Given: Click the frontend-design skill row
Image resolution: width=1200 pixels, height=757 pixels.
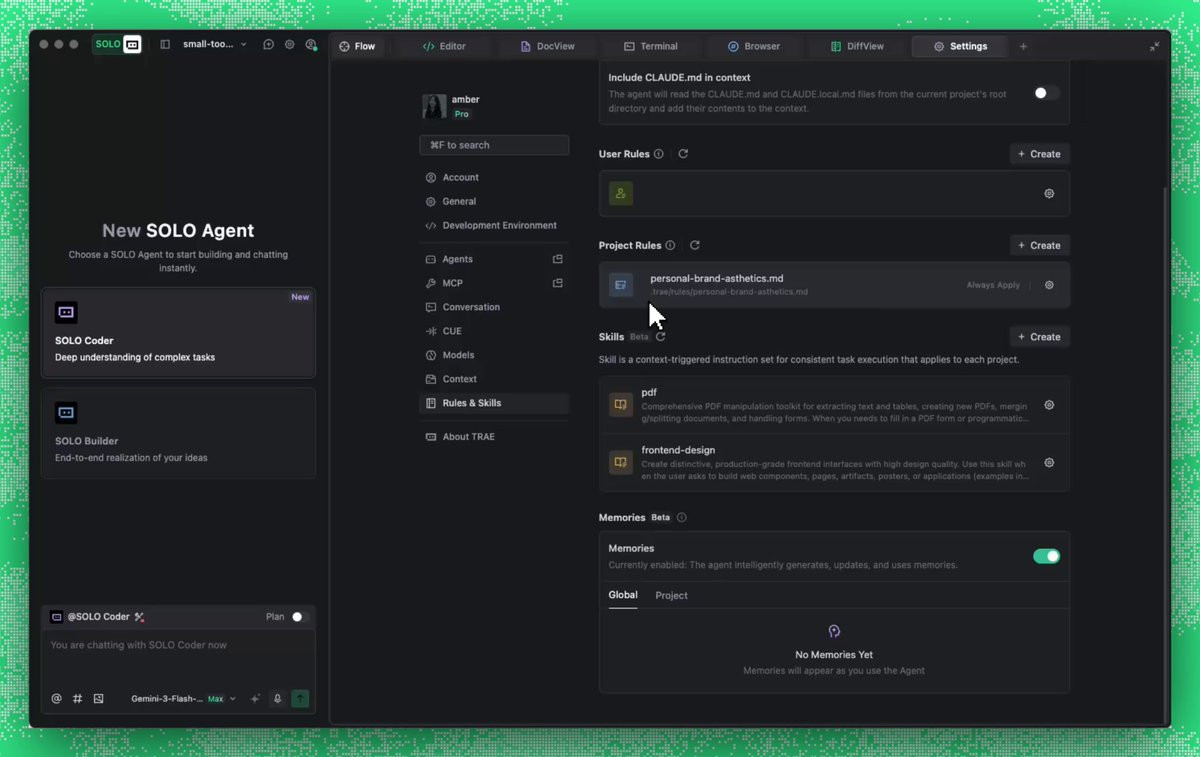Looking at the screenshot, I should [834, 463].
